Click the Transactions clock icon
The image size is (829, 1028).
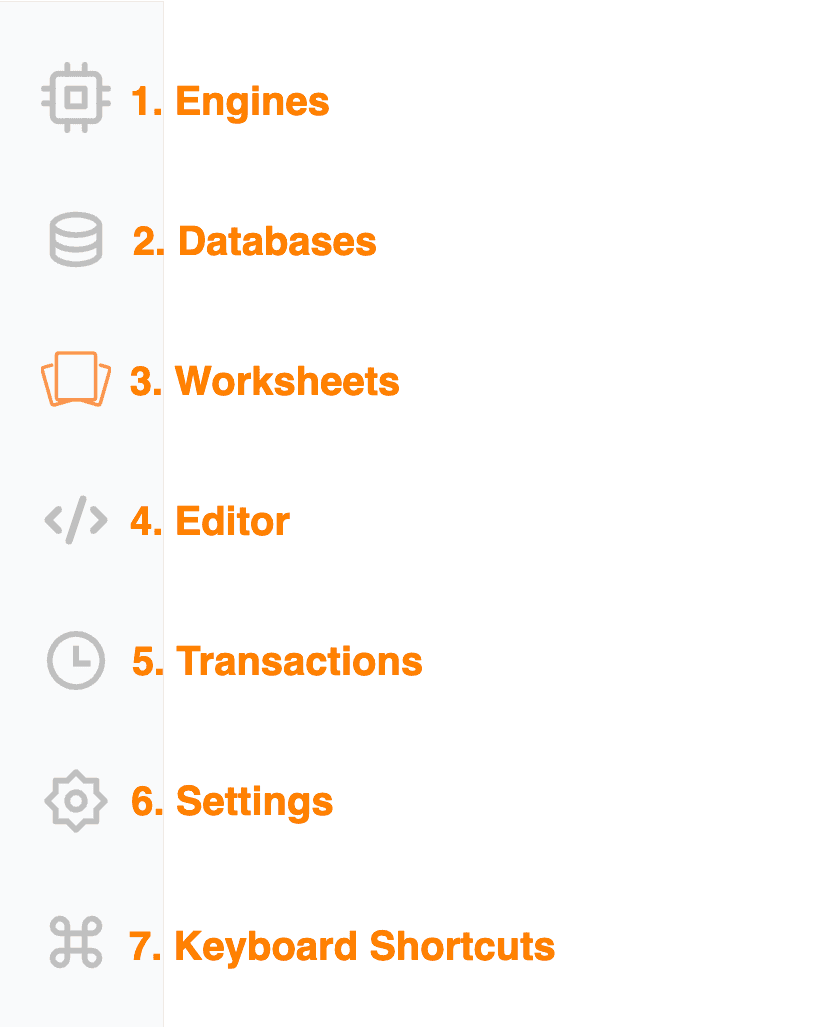point(76,661)
